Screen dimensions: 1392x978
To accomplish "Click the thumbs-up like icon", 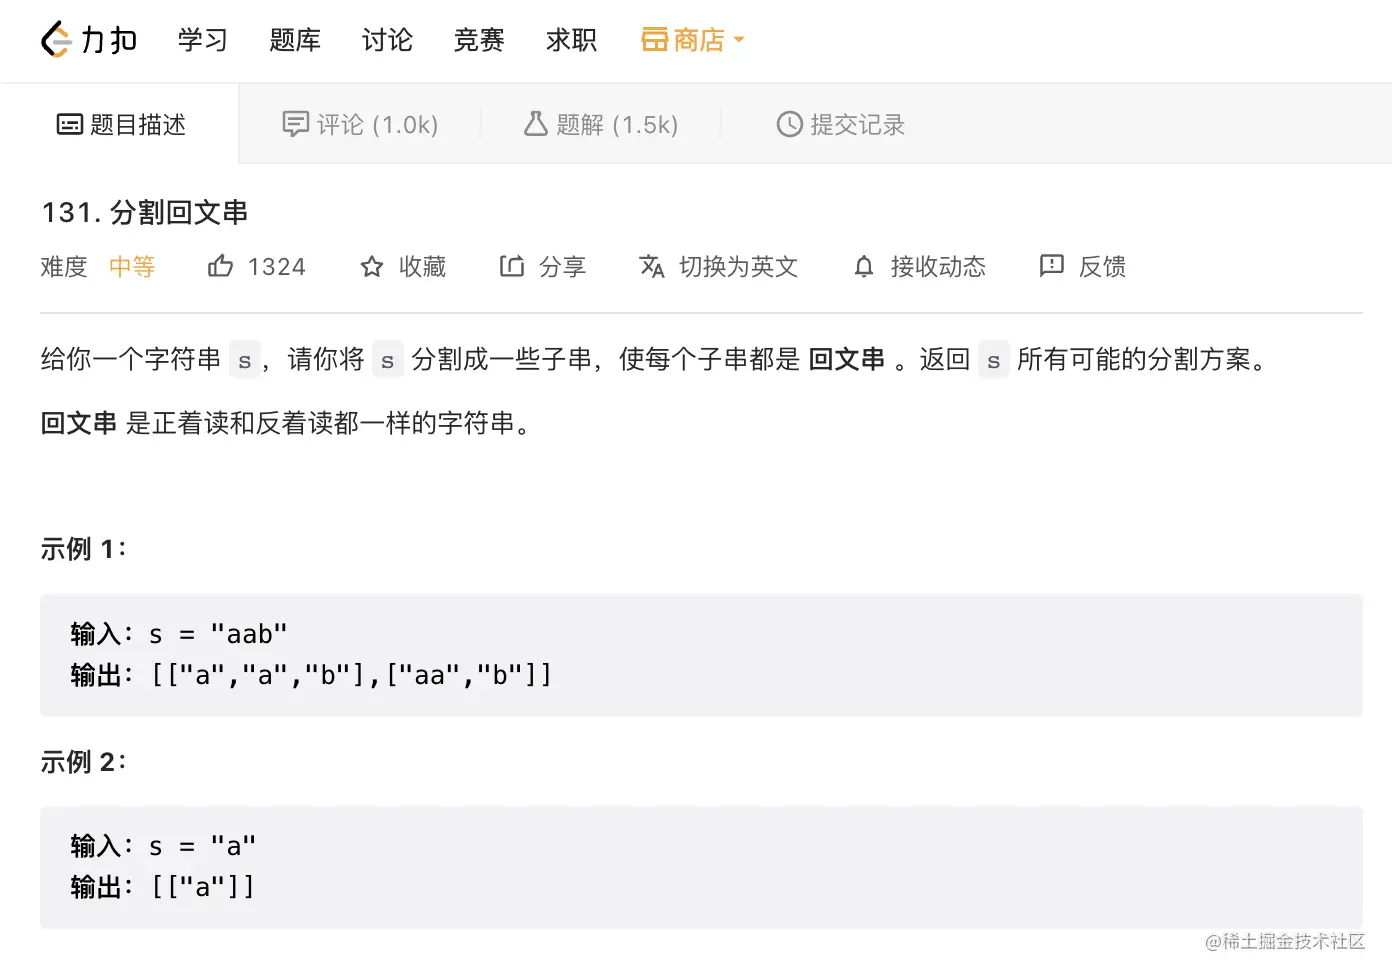I will [220, 266].
